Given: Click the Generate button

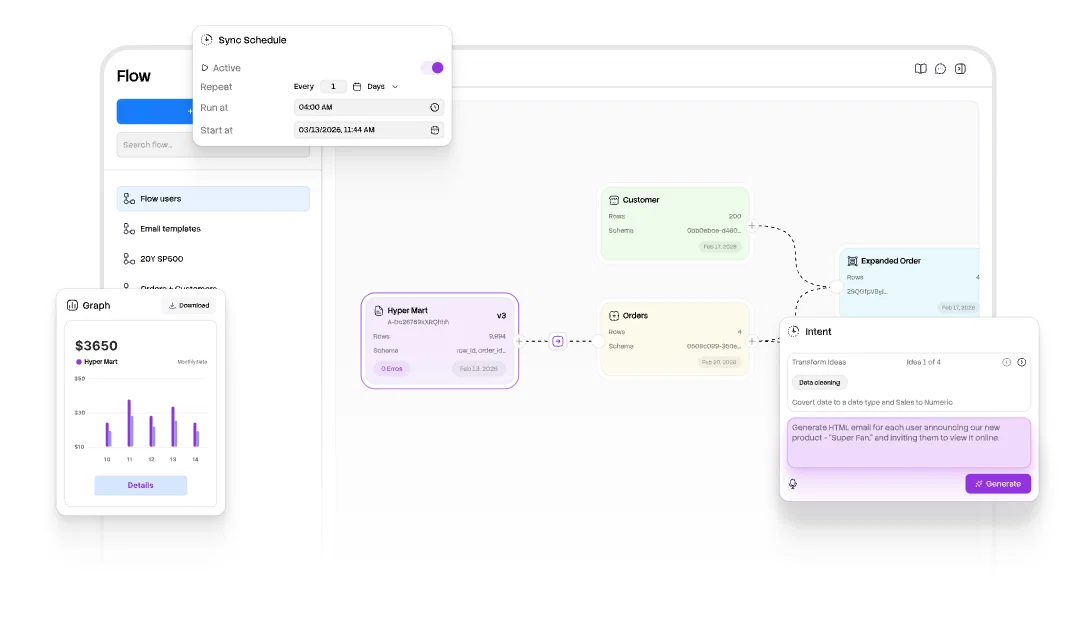Looking at the screenshot, I should coord(998,484).
